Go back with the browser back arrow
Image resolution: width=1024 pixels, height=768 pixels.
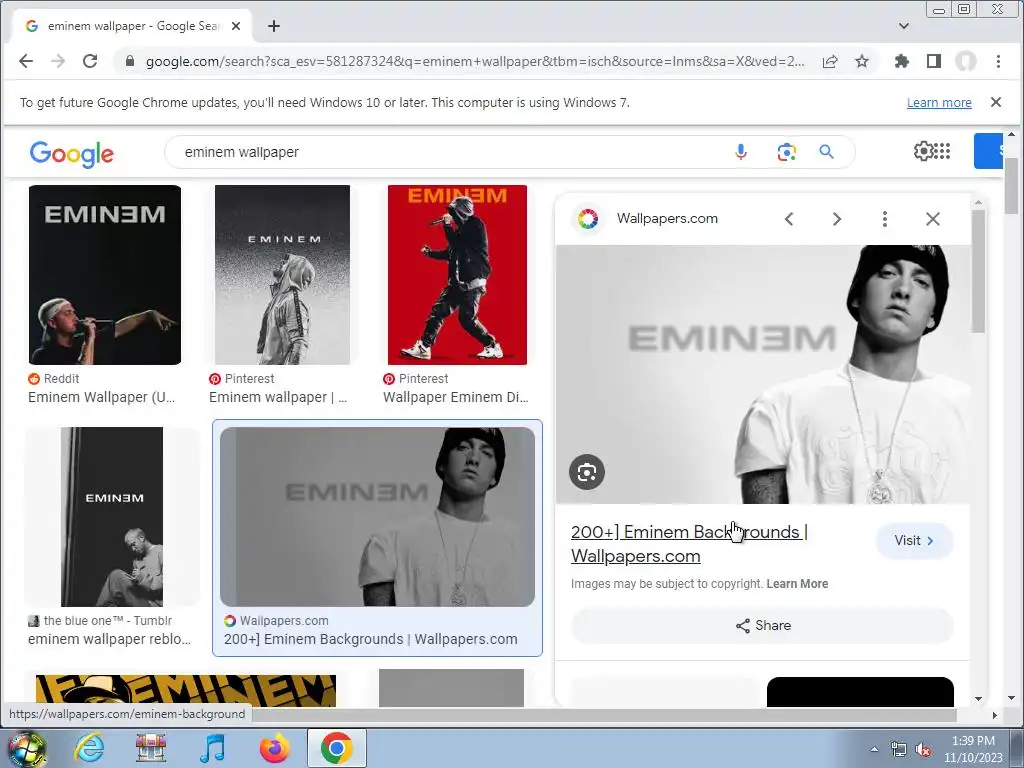[26, 61]
